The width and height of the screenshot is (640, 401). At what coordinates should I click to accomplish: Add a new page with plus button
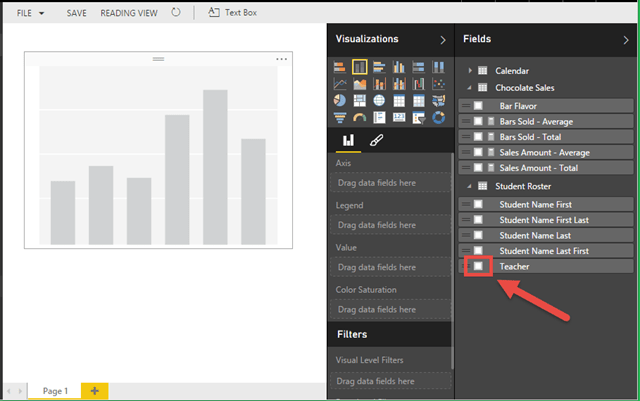(95, 391)
